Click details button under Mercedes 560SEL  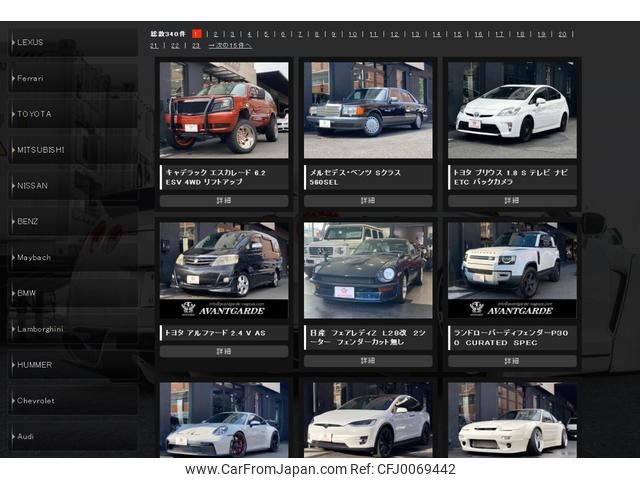tap(368, 200)
